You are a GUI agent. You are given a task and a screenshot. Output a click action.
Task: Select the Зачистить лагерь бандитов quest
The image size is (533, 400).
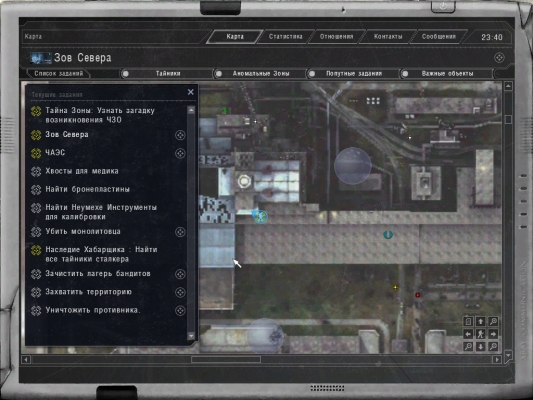pos(98,274)
